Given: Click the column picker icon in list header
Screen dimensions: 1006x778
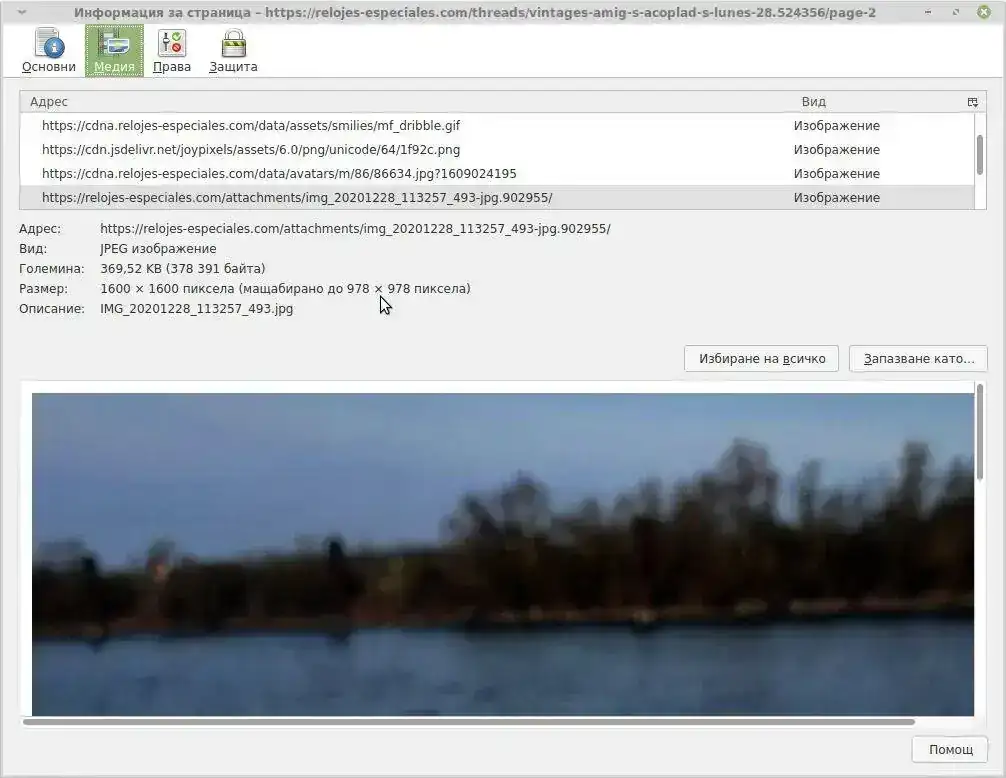Looking at the screenshot, I should 973,102.
